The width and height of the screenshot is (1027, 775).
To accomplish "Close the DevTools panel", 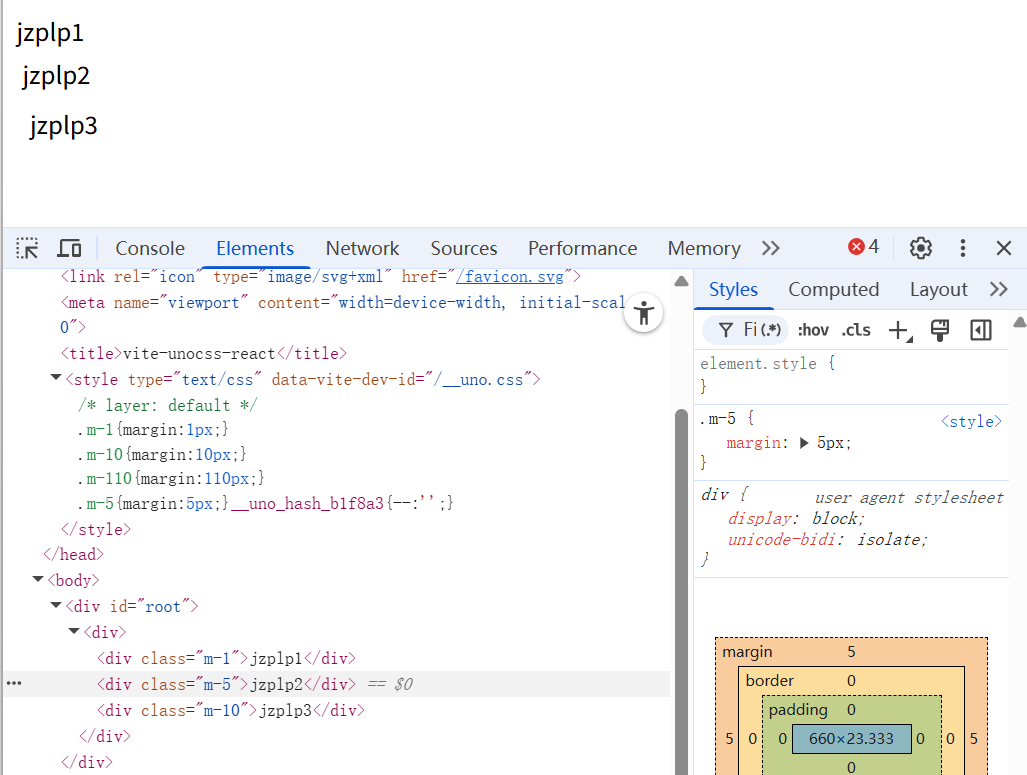I will tap(1003, 248).
